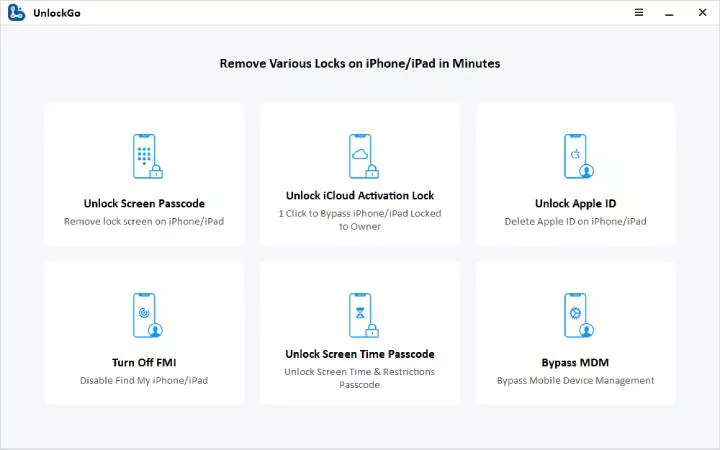Click the 'Remove Various Locks' heading
The image size is (720, 450).
coord(360,63)
